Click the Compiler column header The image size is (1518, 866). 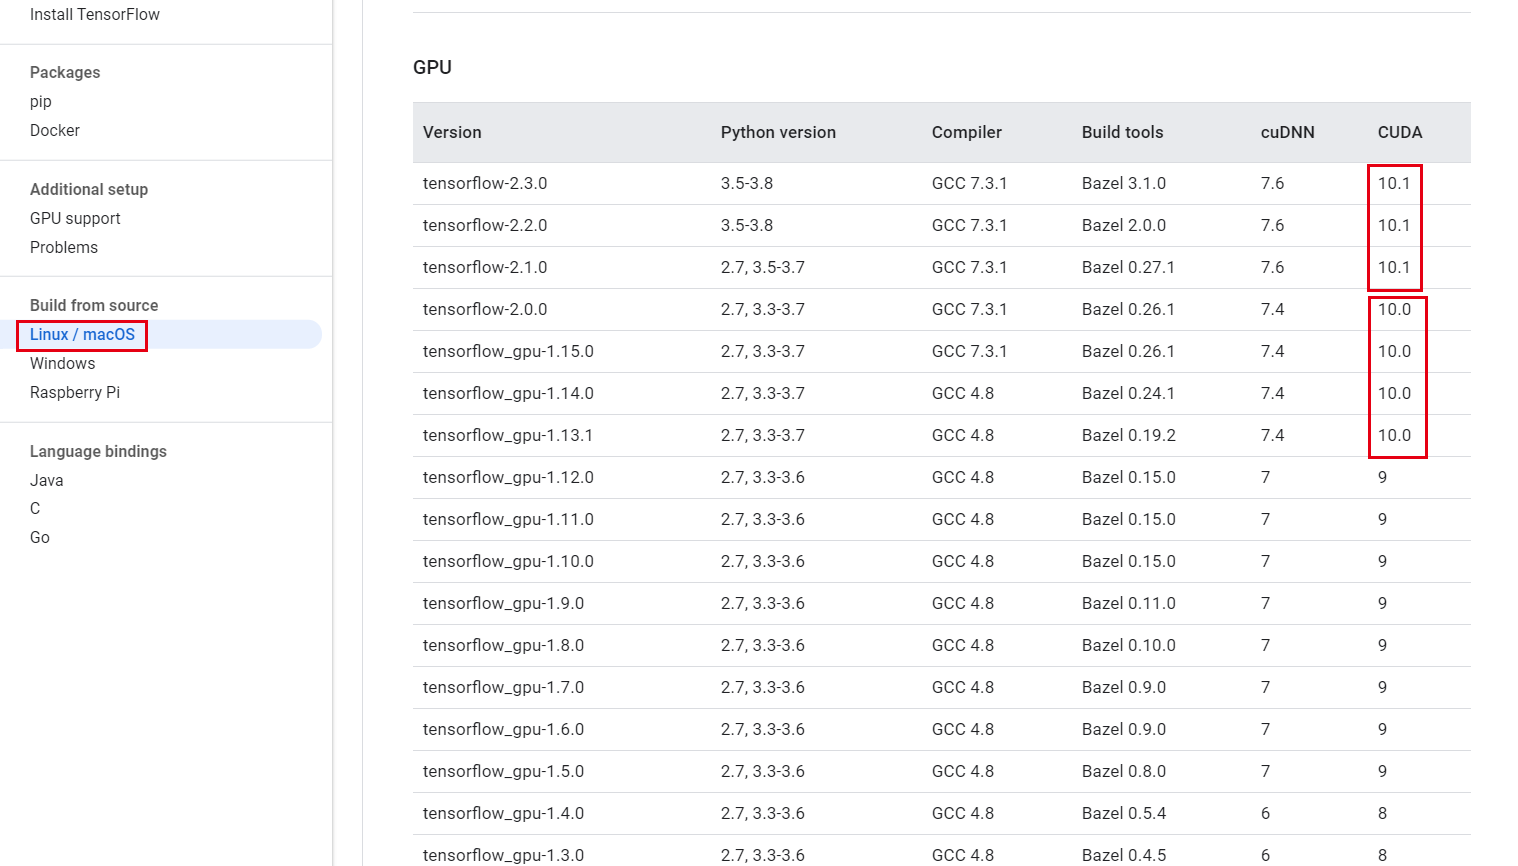(967, 133)
